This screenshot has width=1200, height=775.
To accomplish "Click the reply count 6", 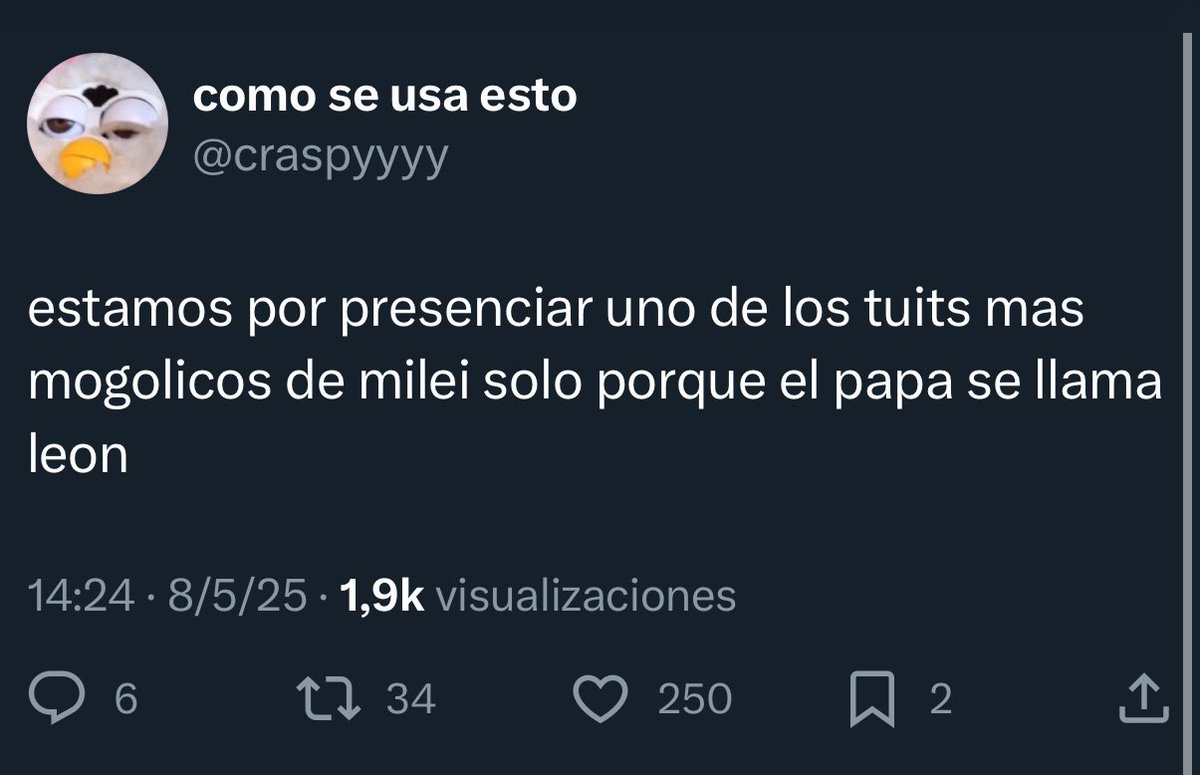I will click(125, 700).
